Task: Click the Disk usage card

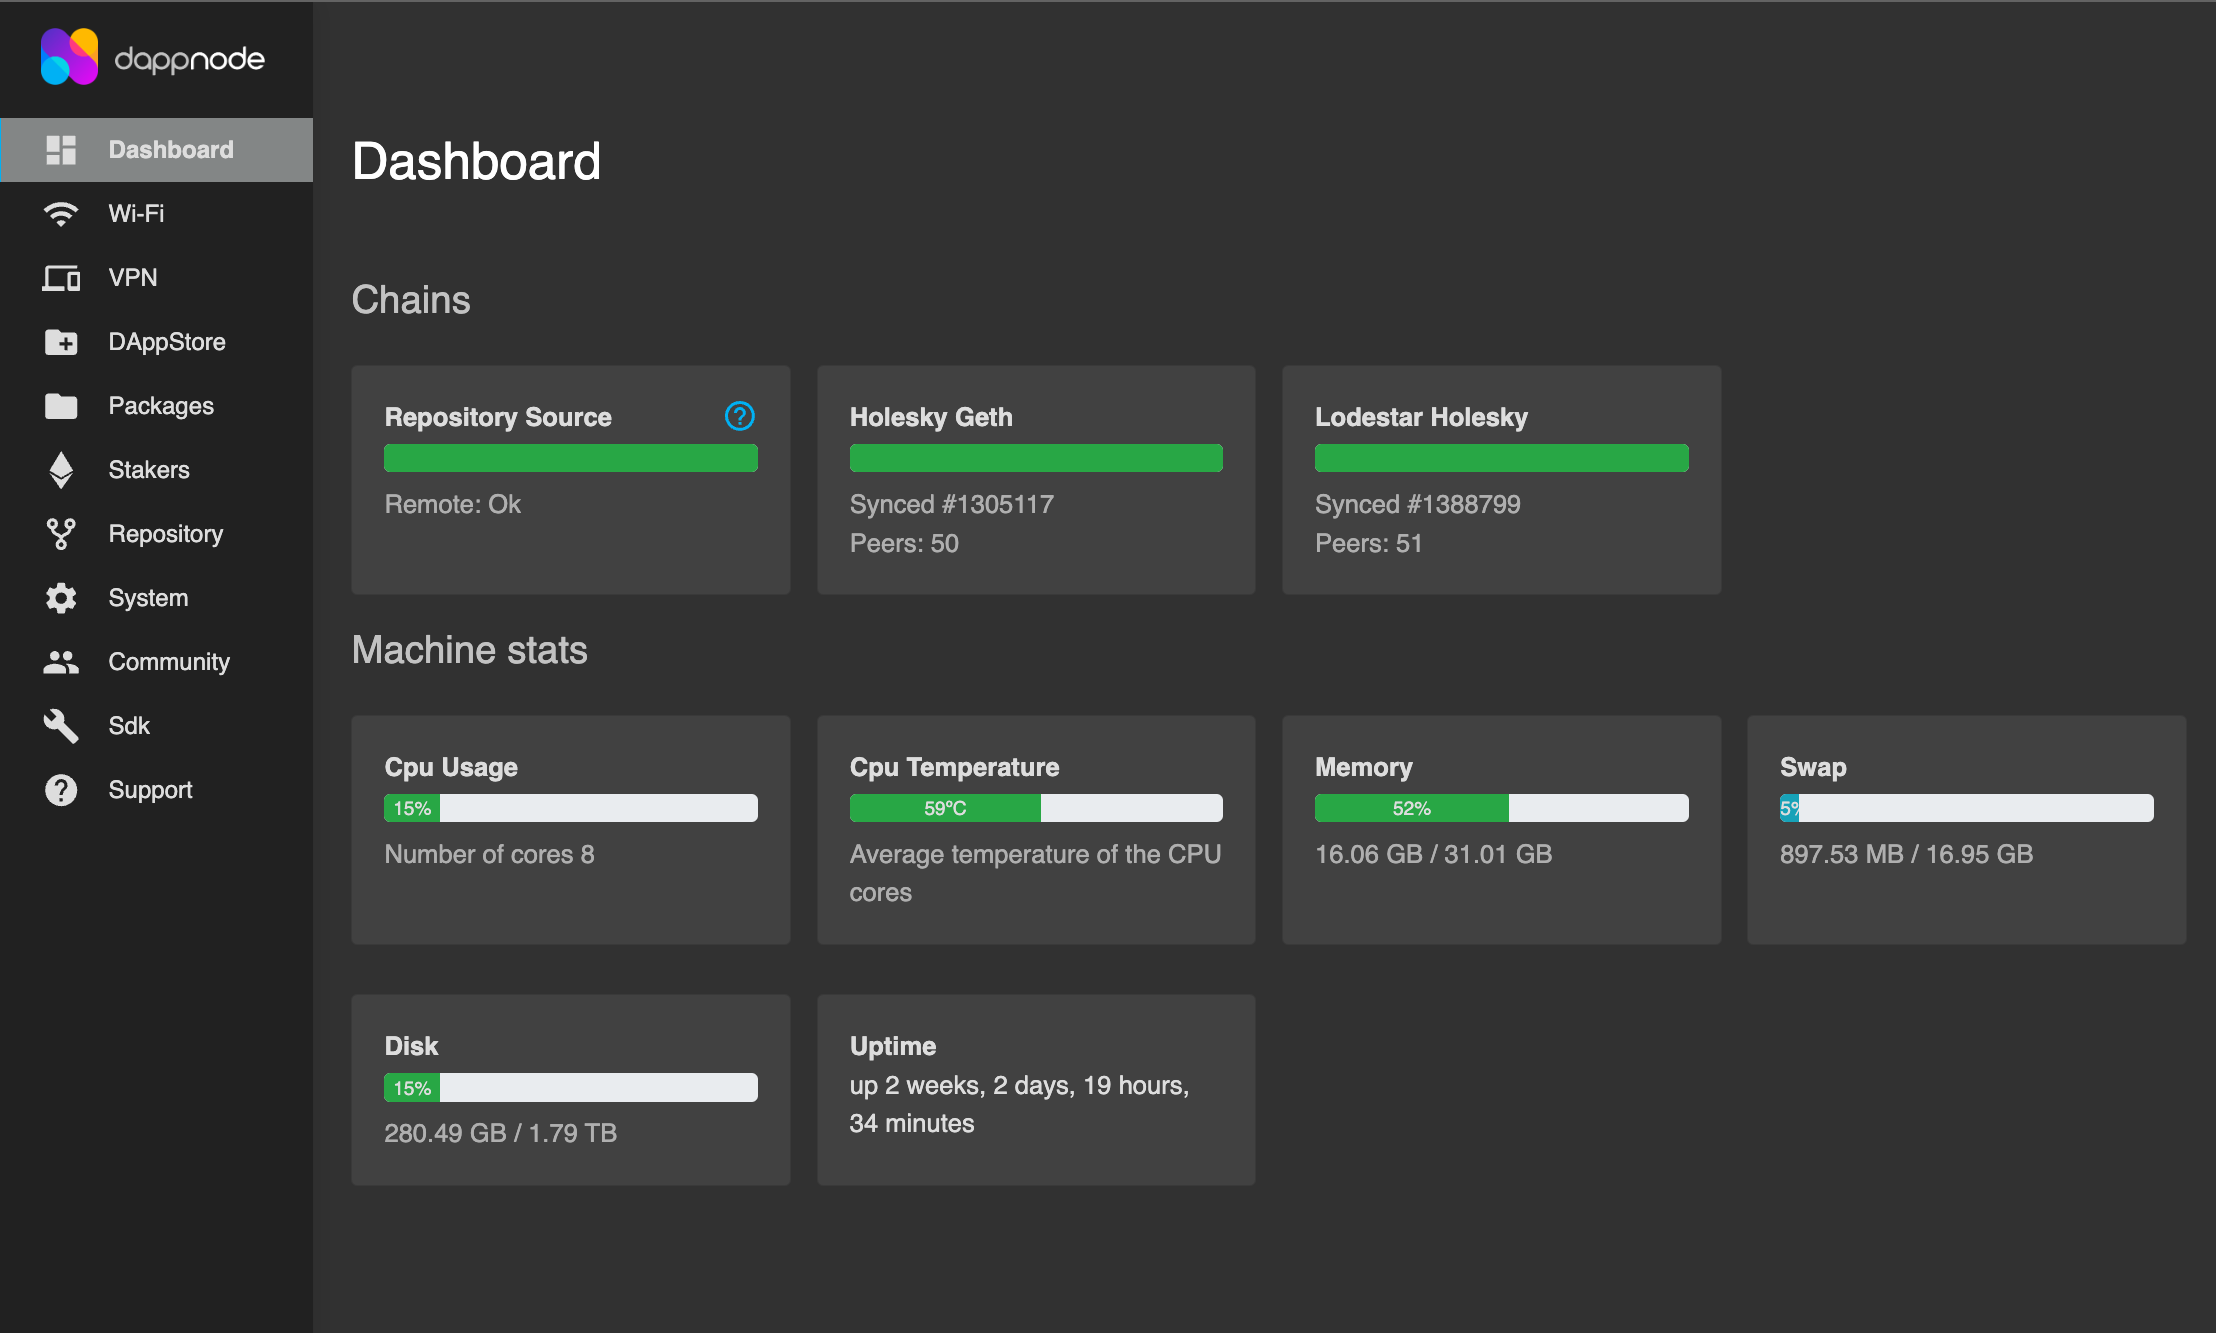Action: coord(570,1089)
